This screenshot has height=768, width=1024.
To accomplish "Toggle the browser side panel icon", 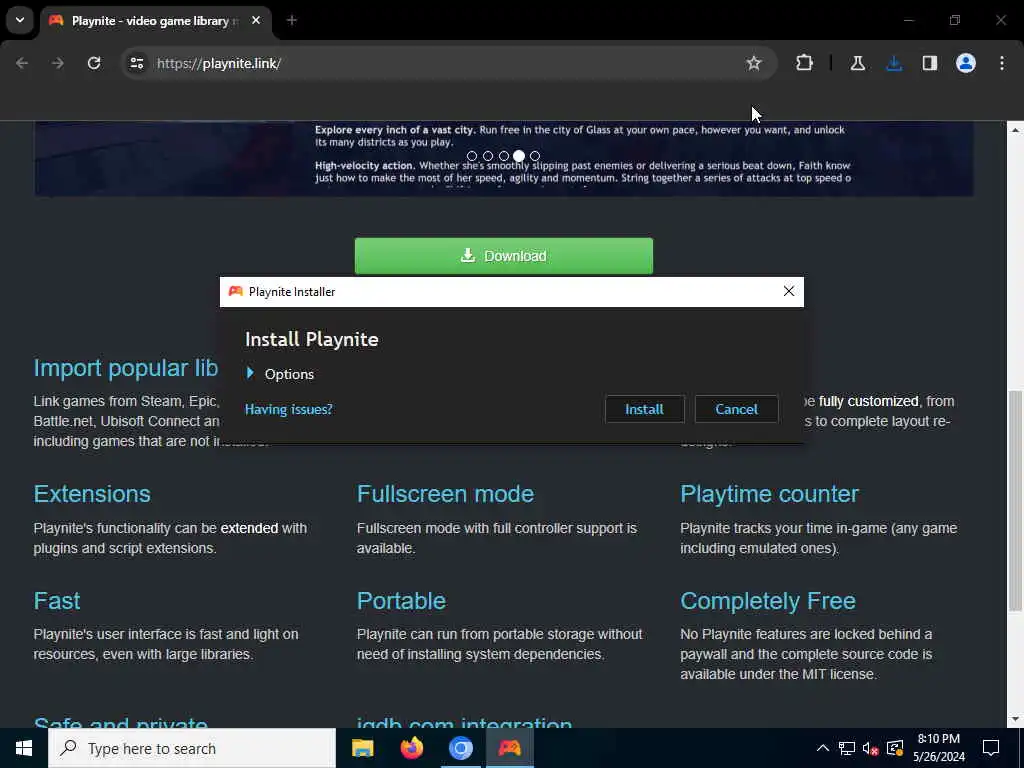I will coord(930,63).
